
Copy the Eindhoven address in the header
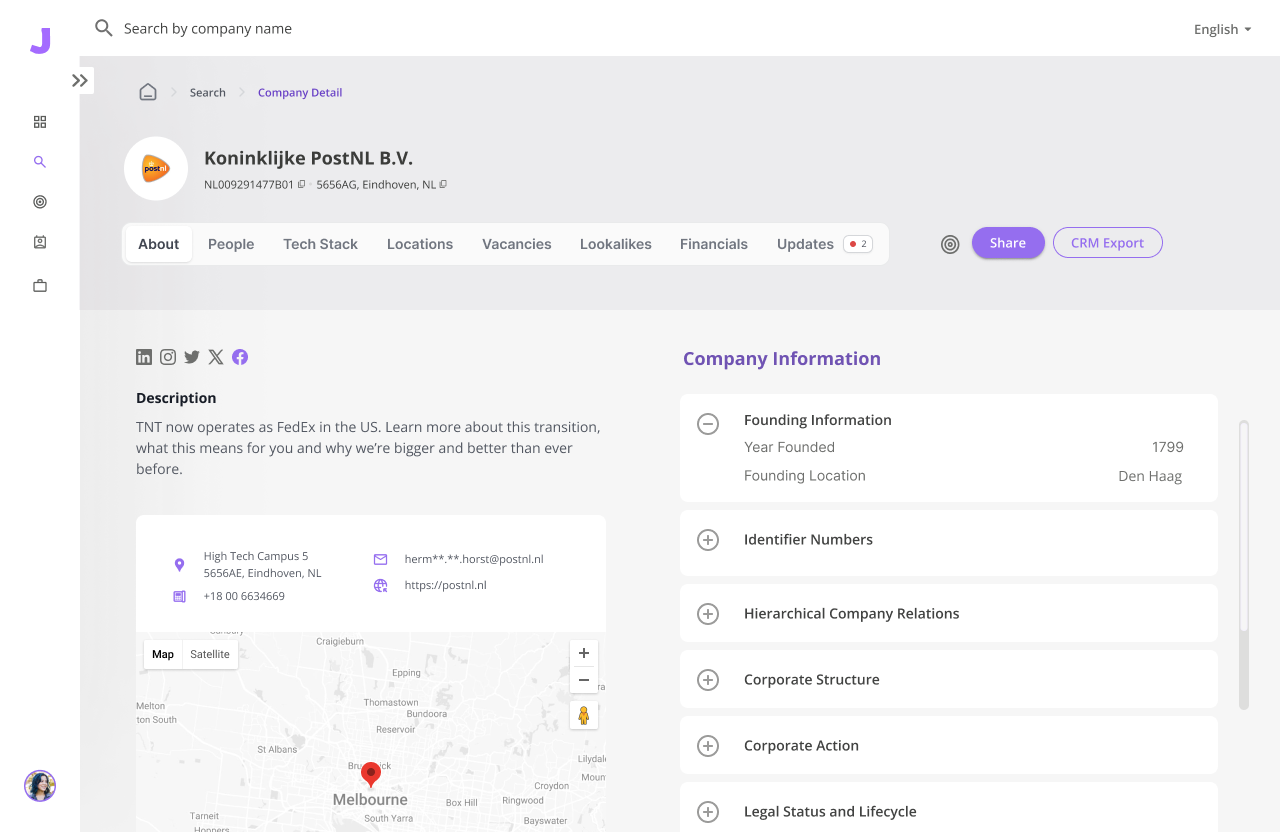click(444, 185)
